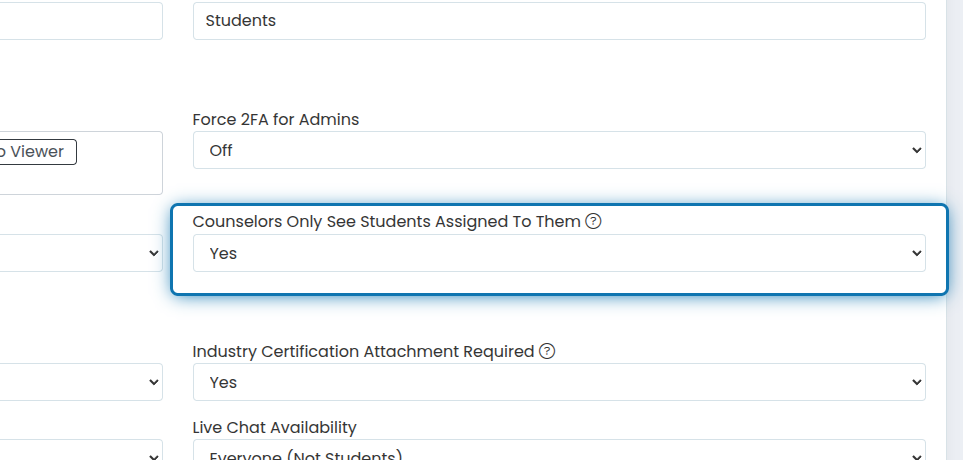Click the Industry Certification Attachment Required label
963x460 pixels.
[363, 351]
